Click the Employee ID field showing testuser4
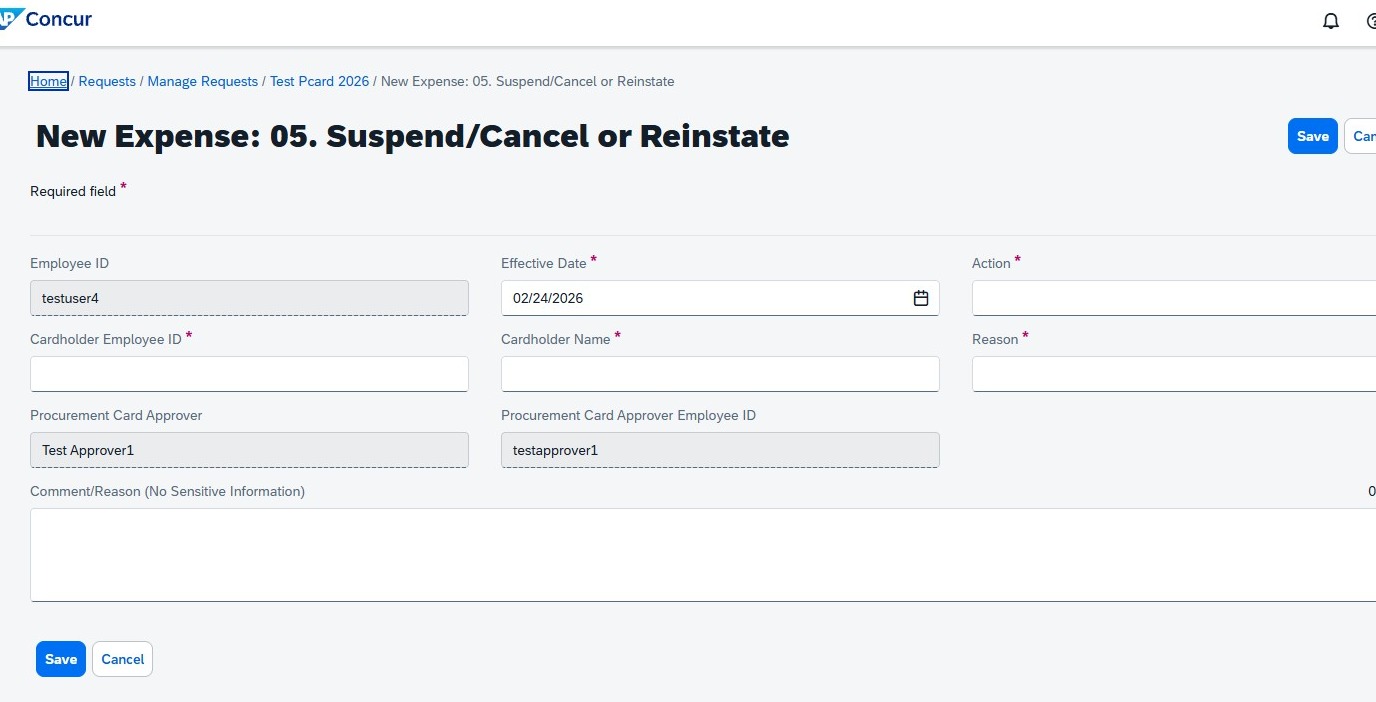 (249, 298)
